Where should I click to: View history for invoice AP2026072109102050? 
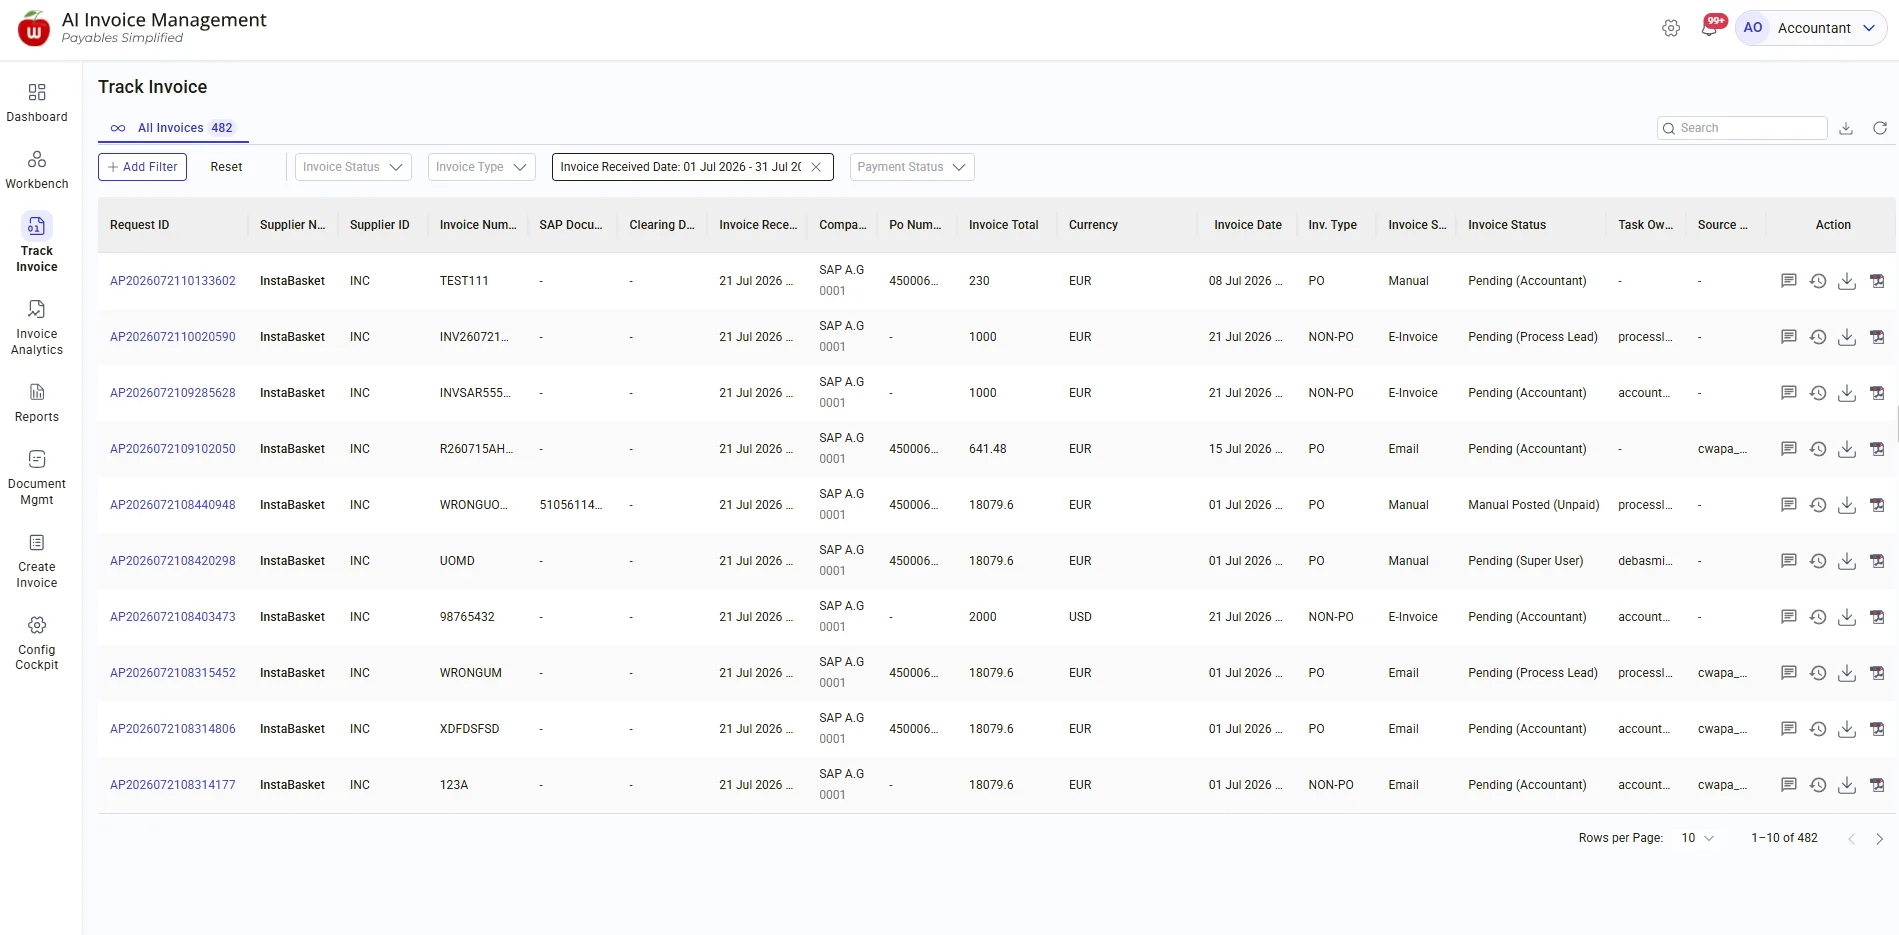pos(1818,449)
